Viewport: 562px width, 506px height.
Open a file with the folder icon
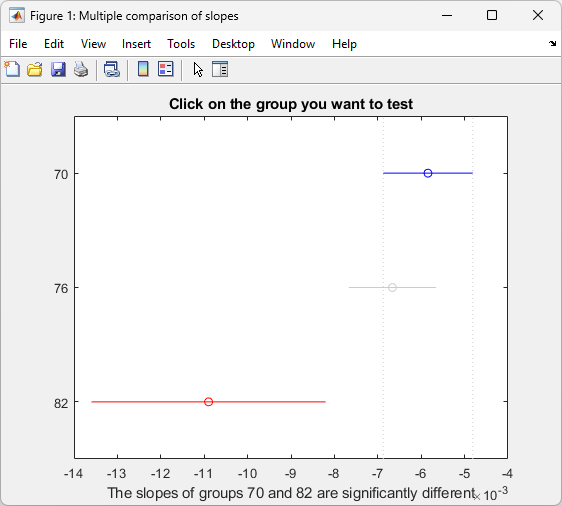coord(35,69)
